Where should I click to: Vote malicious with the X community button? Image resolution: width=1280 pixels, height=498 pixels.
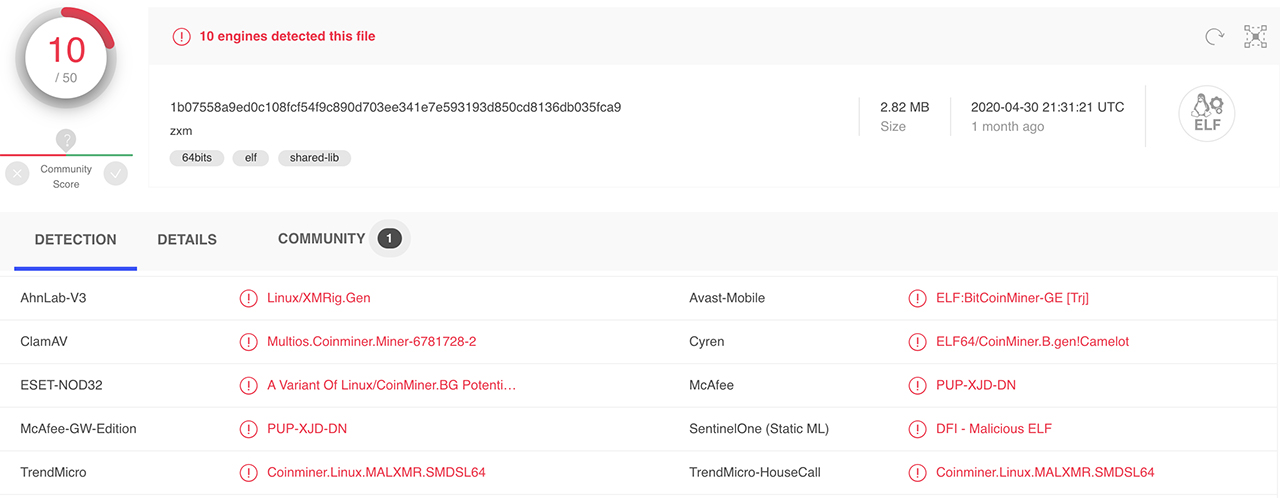pyautogui.click(x=17, y=174)
